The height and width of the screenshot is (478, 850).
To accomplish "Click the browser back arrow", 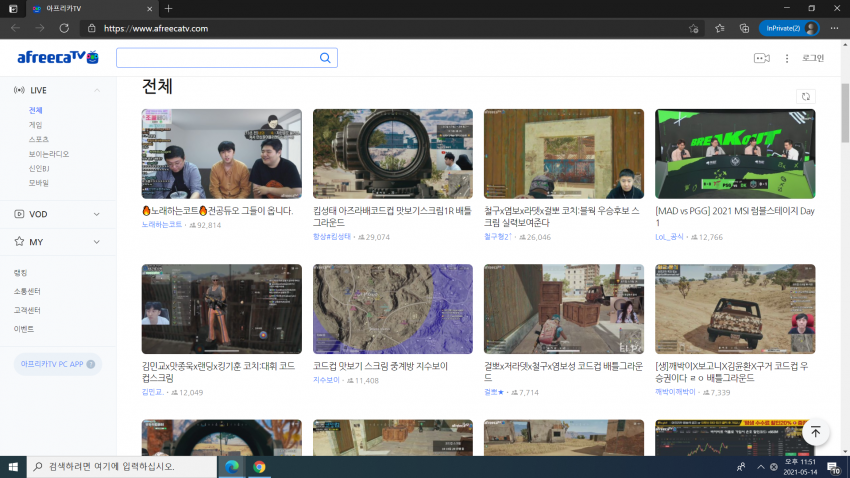I will [x=15, y=28].
